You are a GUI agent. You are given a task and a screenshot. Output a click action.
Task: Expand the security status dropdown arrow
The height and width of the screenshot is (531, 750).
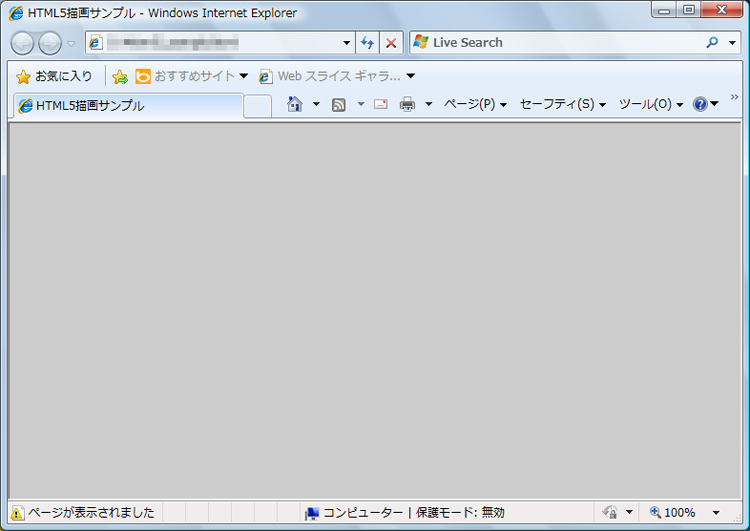629,512
